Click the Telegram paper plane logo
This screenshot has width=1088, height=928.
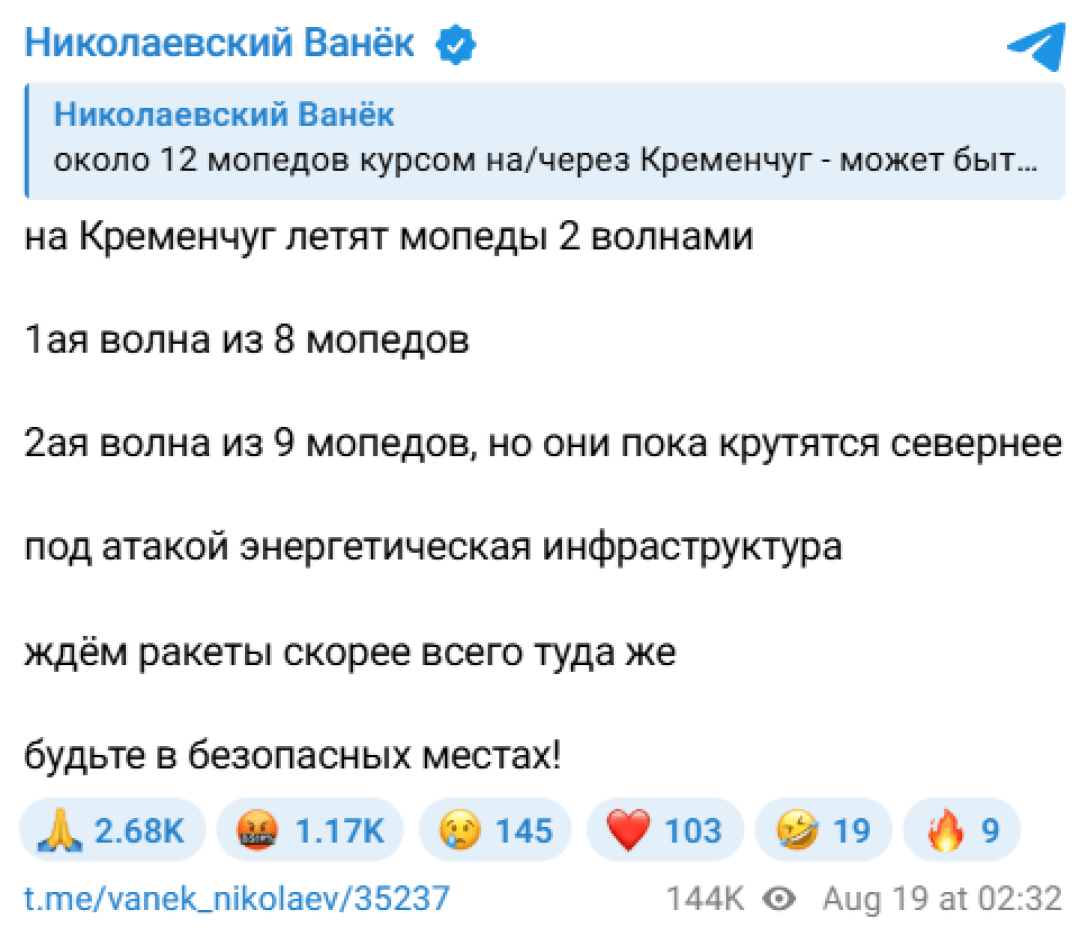pos(1035,46)
